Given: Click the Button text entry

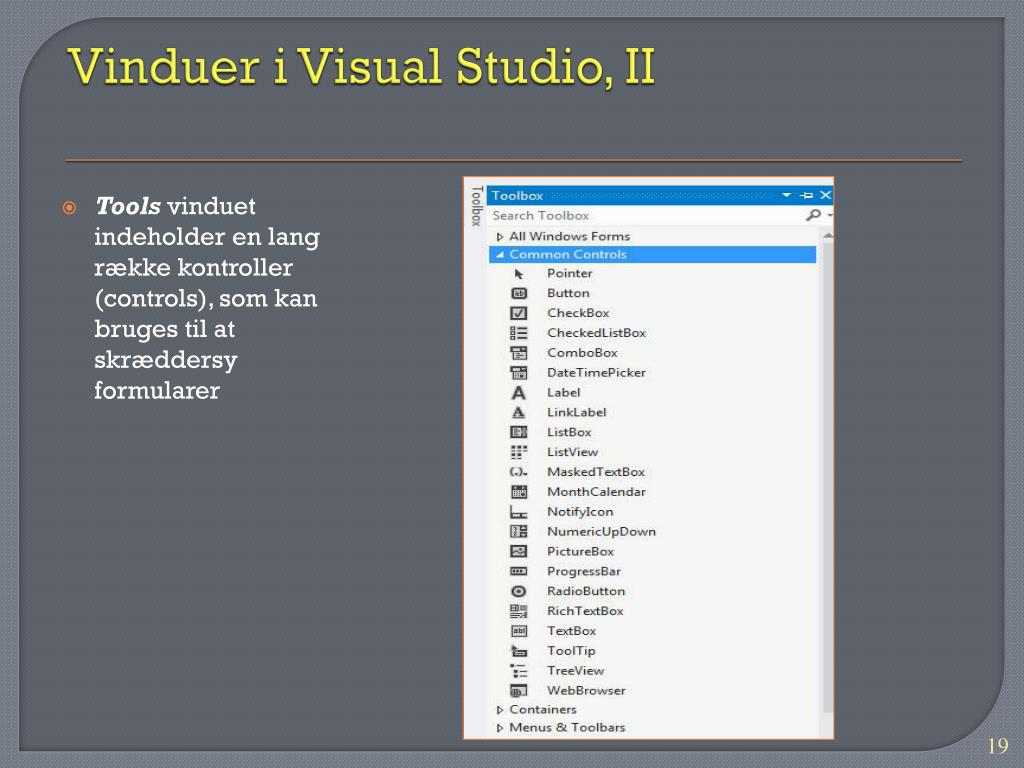Looking at the screenshot, I should 568,293.
